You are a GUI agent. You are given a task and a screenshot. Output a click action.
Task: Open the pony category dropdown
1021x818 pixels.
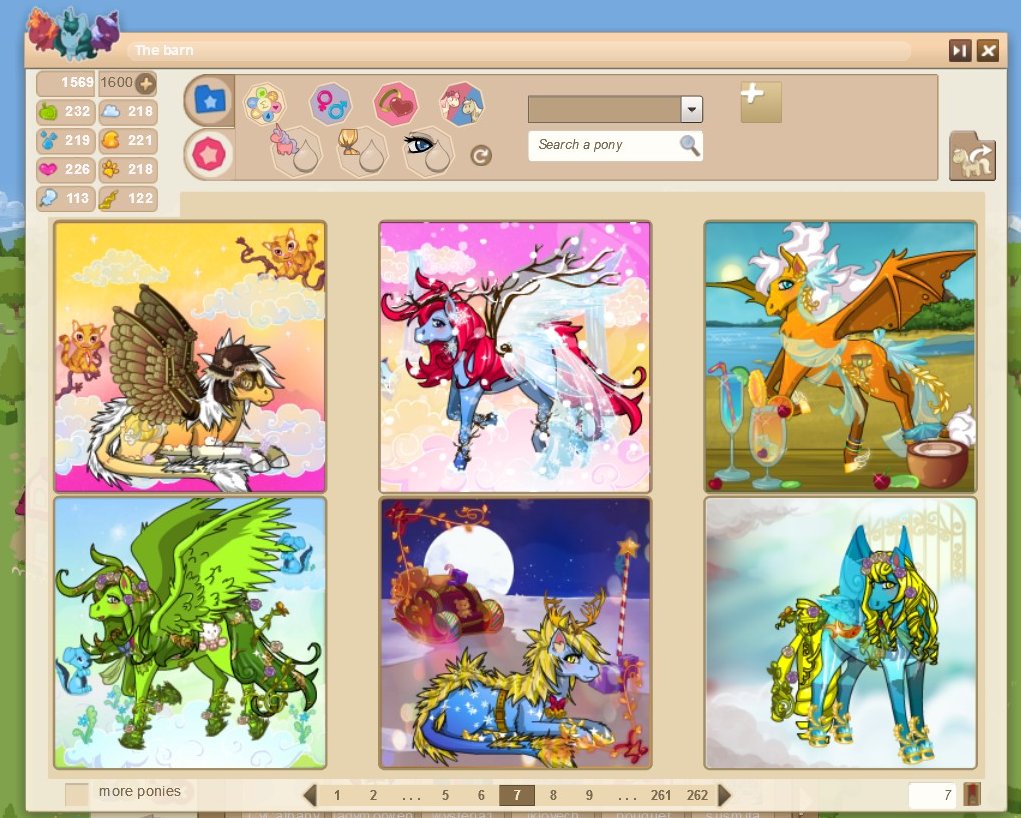click(x=691, y=109)
